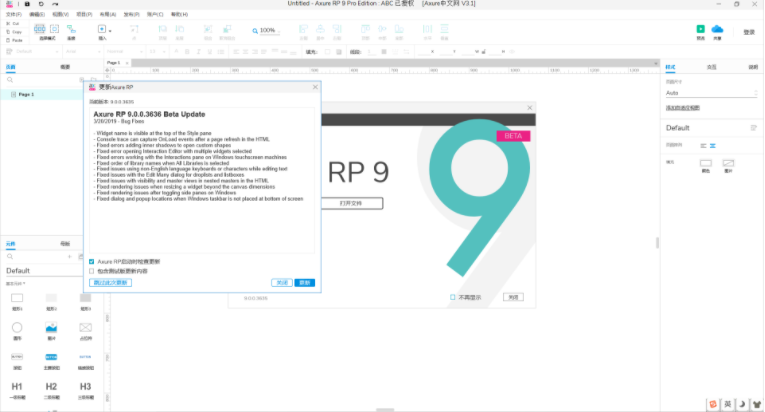Click the 登录 login button
Screen dimensions: 765x412
coord(749,32)
